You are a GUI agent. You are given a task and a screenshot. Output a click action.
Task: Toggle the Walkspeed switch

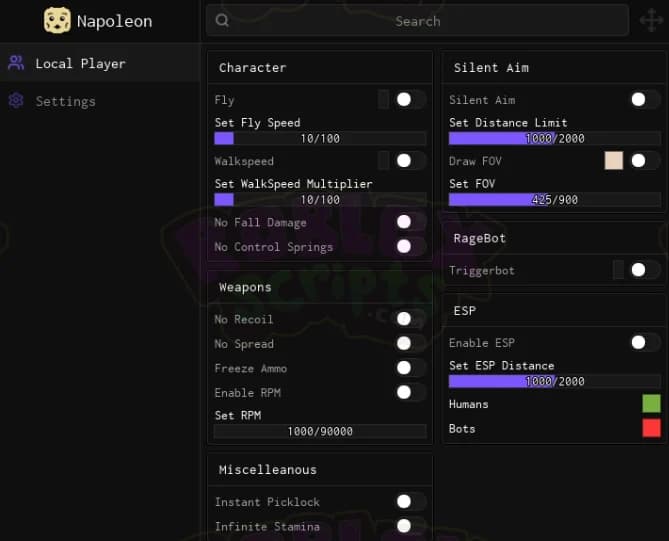(410, 161)
